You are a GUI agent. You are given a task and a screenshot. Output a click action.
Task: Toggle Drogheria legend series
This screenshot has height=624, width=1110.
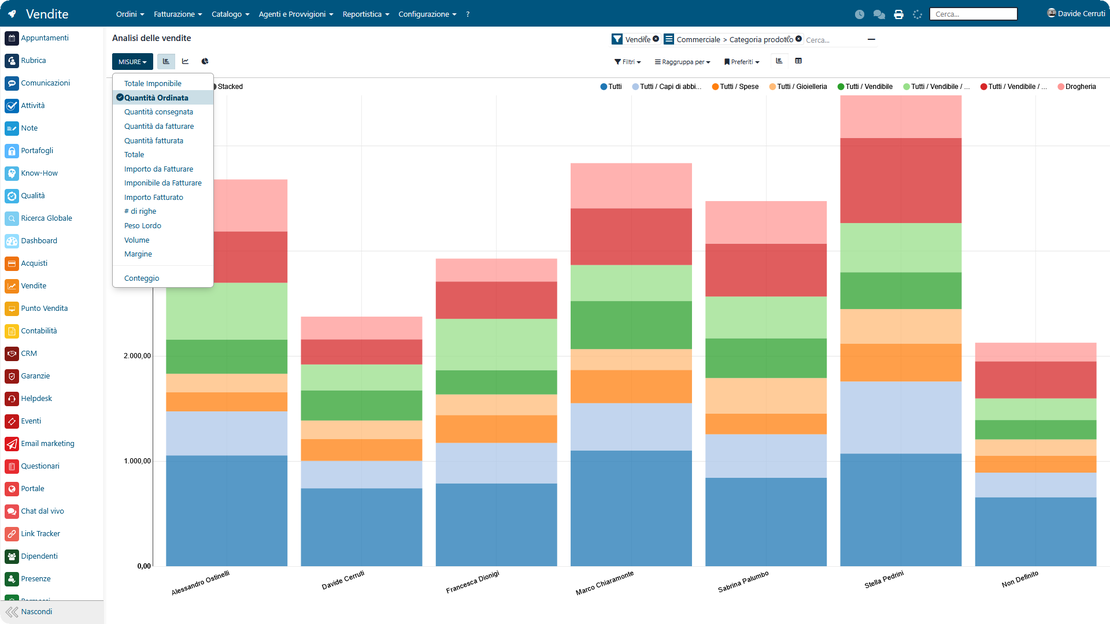pyautogui.click(x=1077, y=86)
